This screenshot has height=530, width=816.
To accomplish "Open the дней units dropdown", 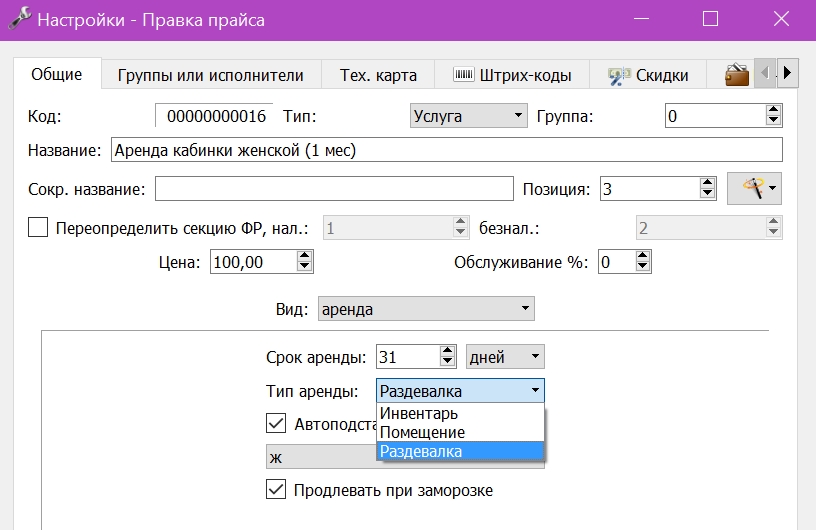I will (x=505, y=357).
